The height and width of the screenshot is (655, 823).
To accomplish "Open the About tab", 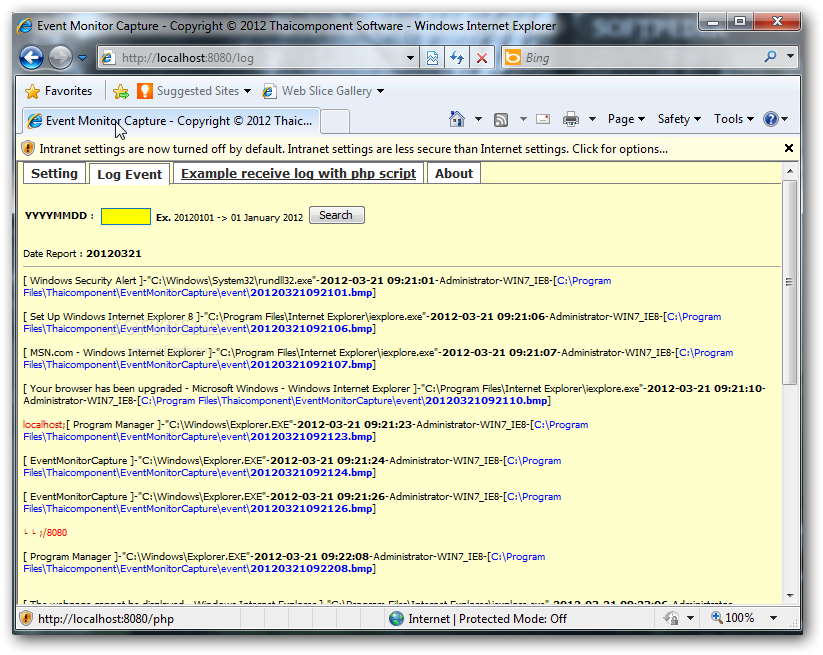I will 453,174.
